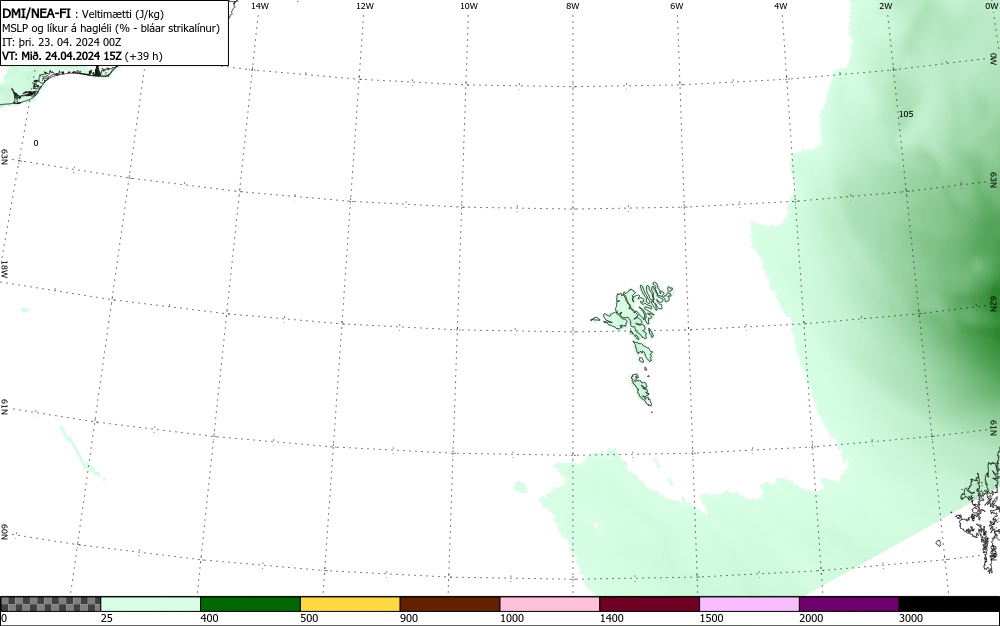Click the DMI/NEA-FI title text
This screenshot has height=626, width=1000.
tap(36, 13)
